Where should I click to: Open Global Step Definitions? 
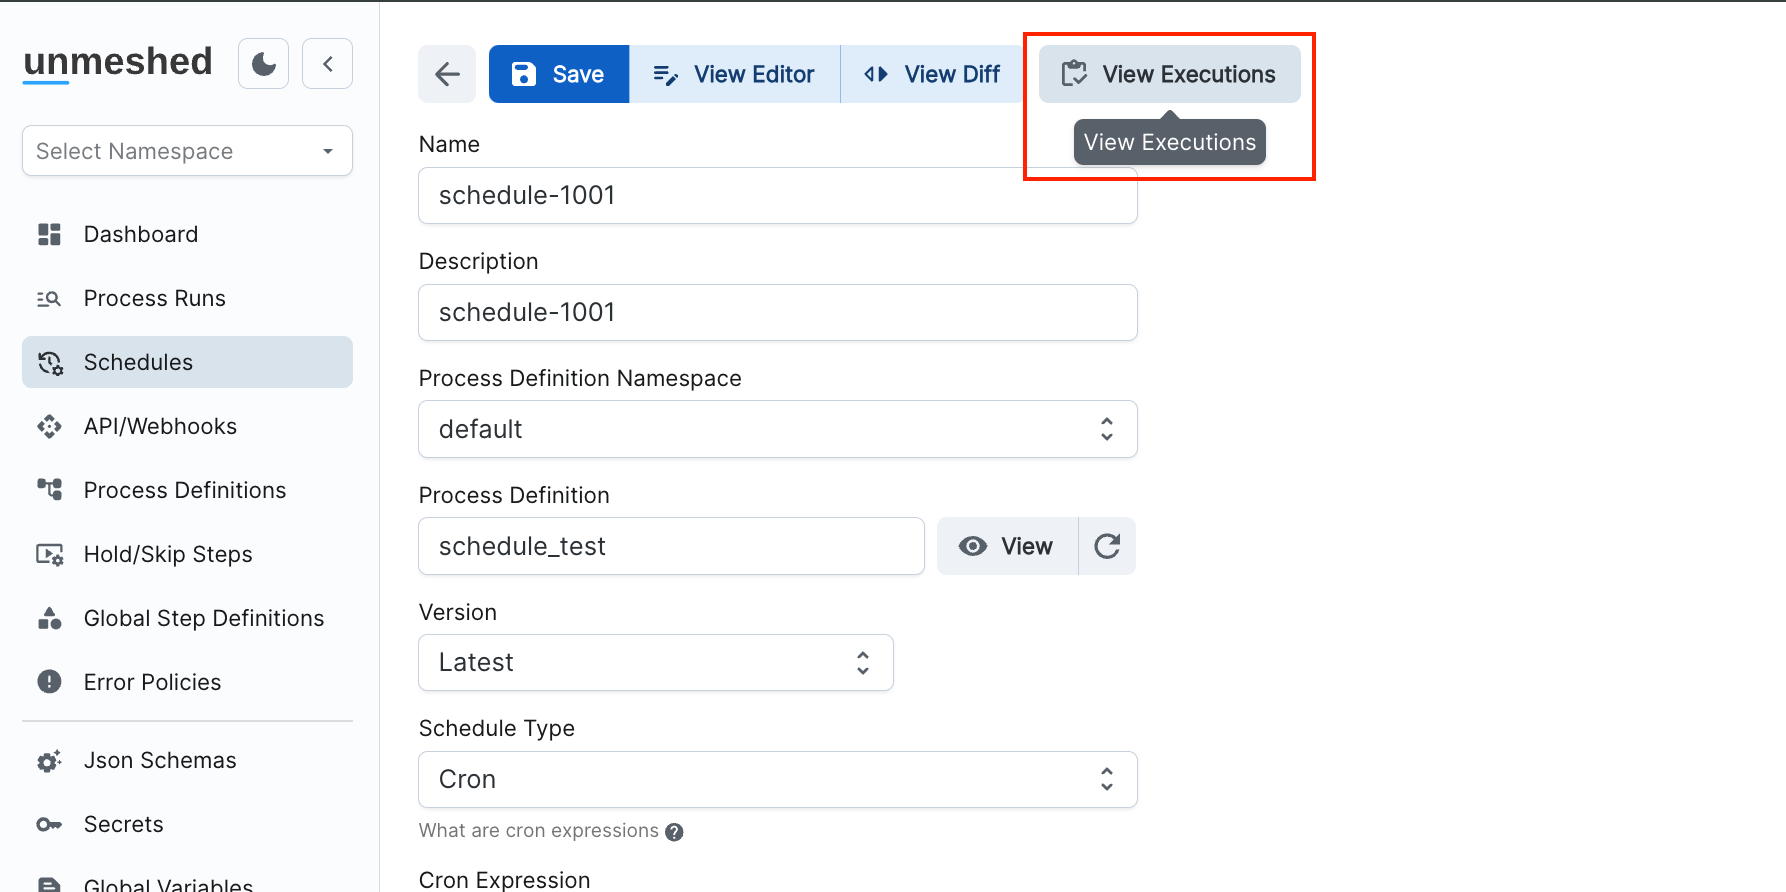coord(203,618)
